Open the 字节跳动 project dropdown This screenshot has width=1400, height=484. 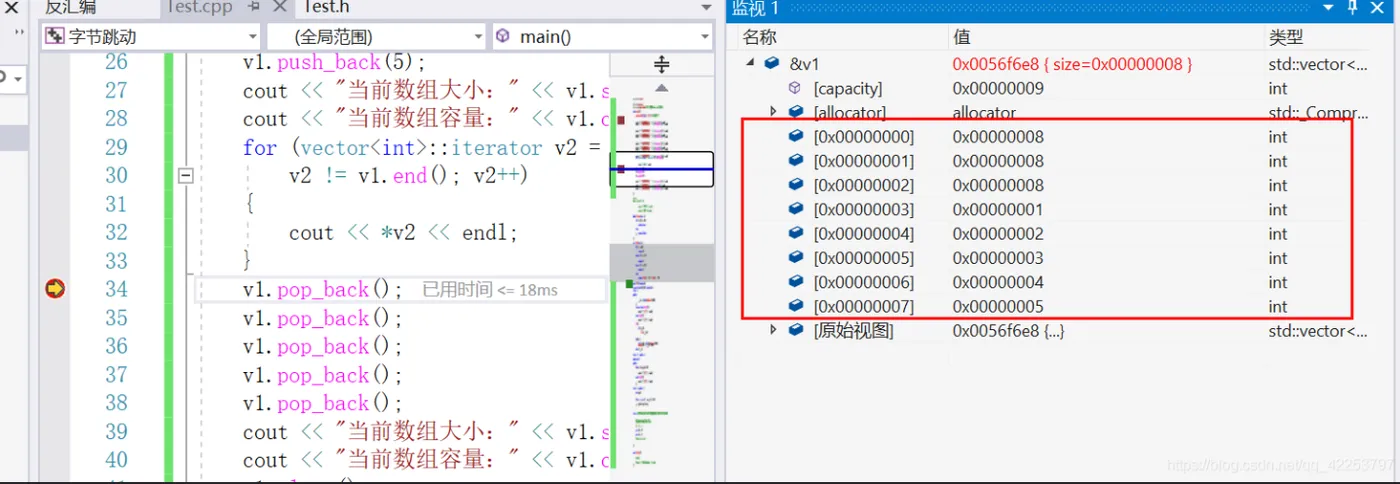point(150,37)
